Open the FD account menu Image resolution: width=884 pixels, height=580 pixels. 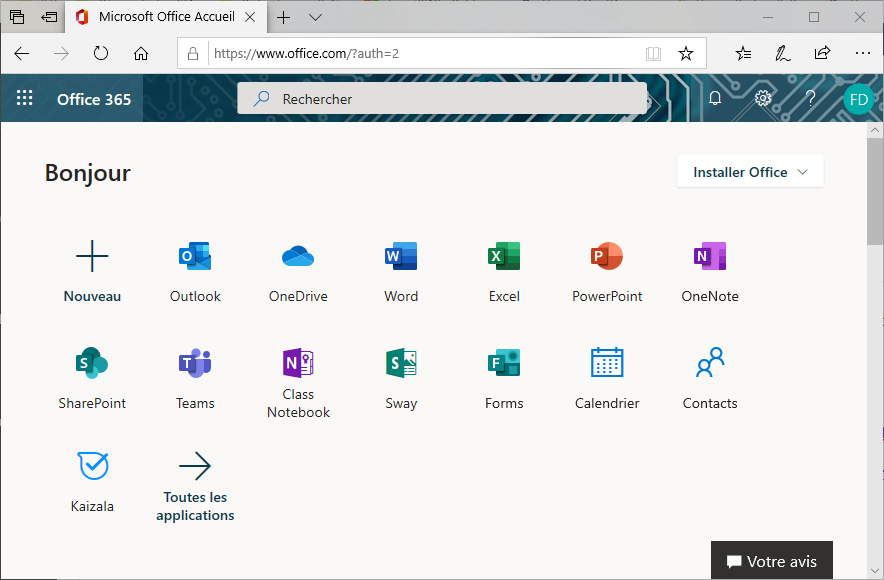859,99
